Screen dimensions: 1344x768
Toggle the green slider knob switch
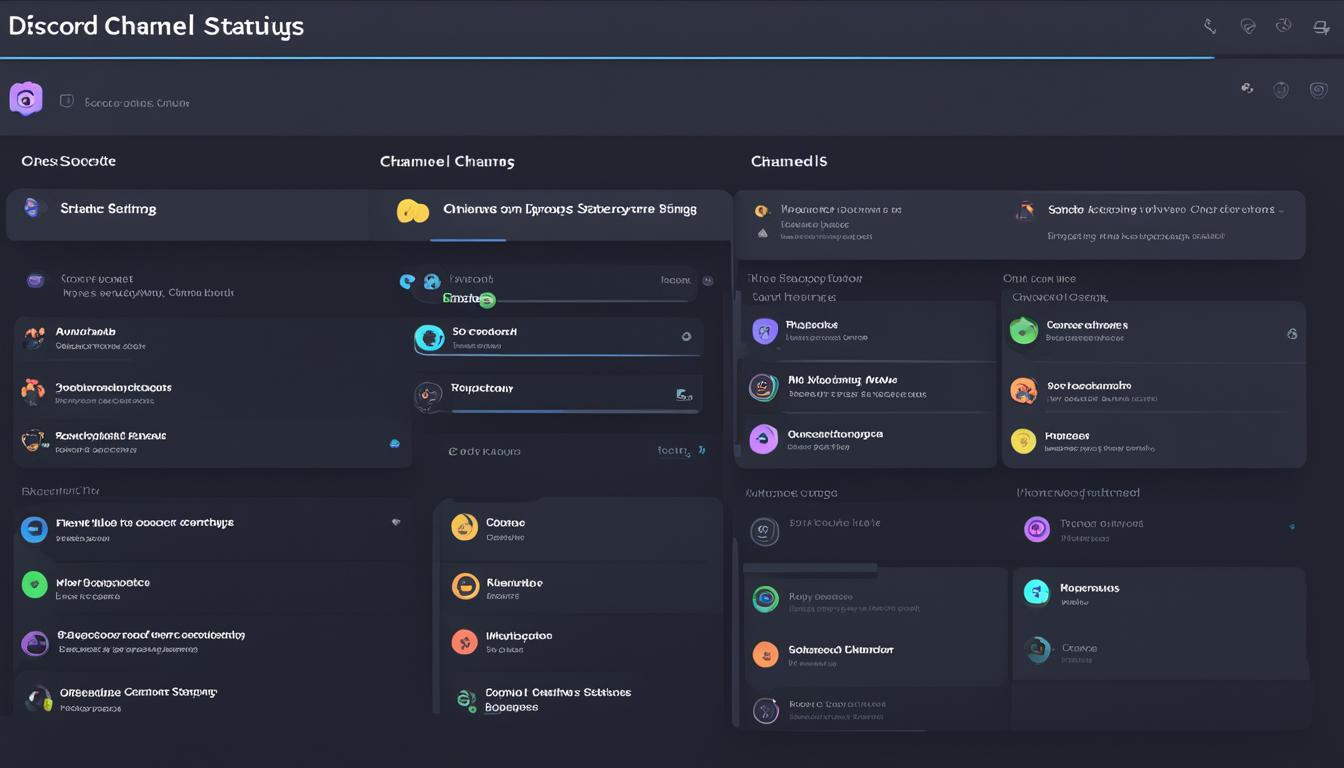pyautogui.click(x=486, y=299)
